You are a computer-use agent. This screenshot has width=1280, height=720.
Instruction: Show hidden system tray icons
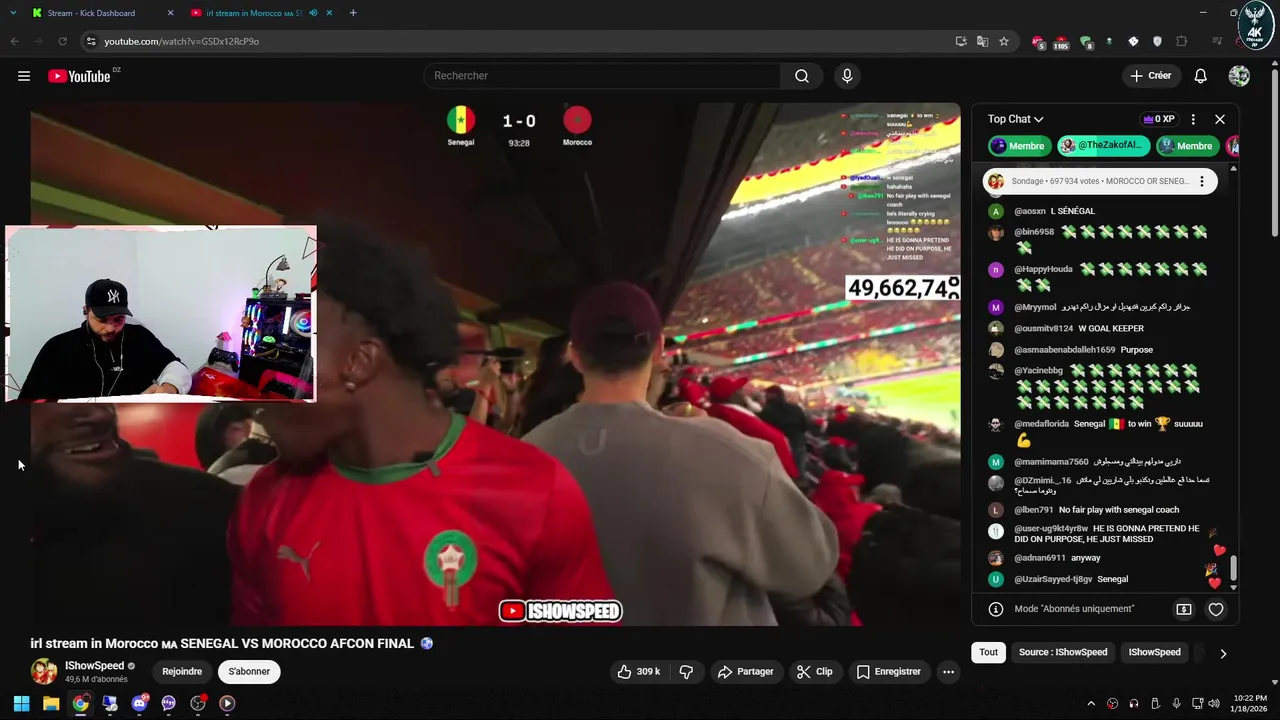tap(1091, 703)
